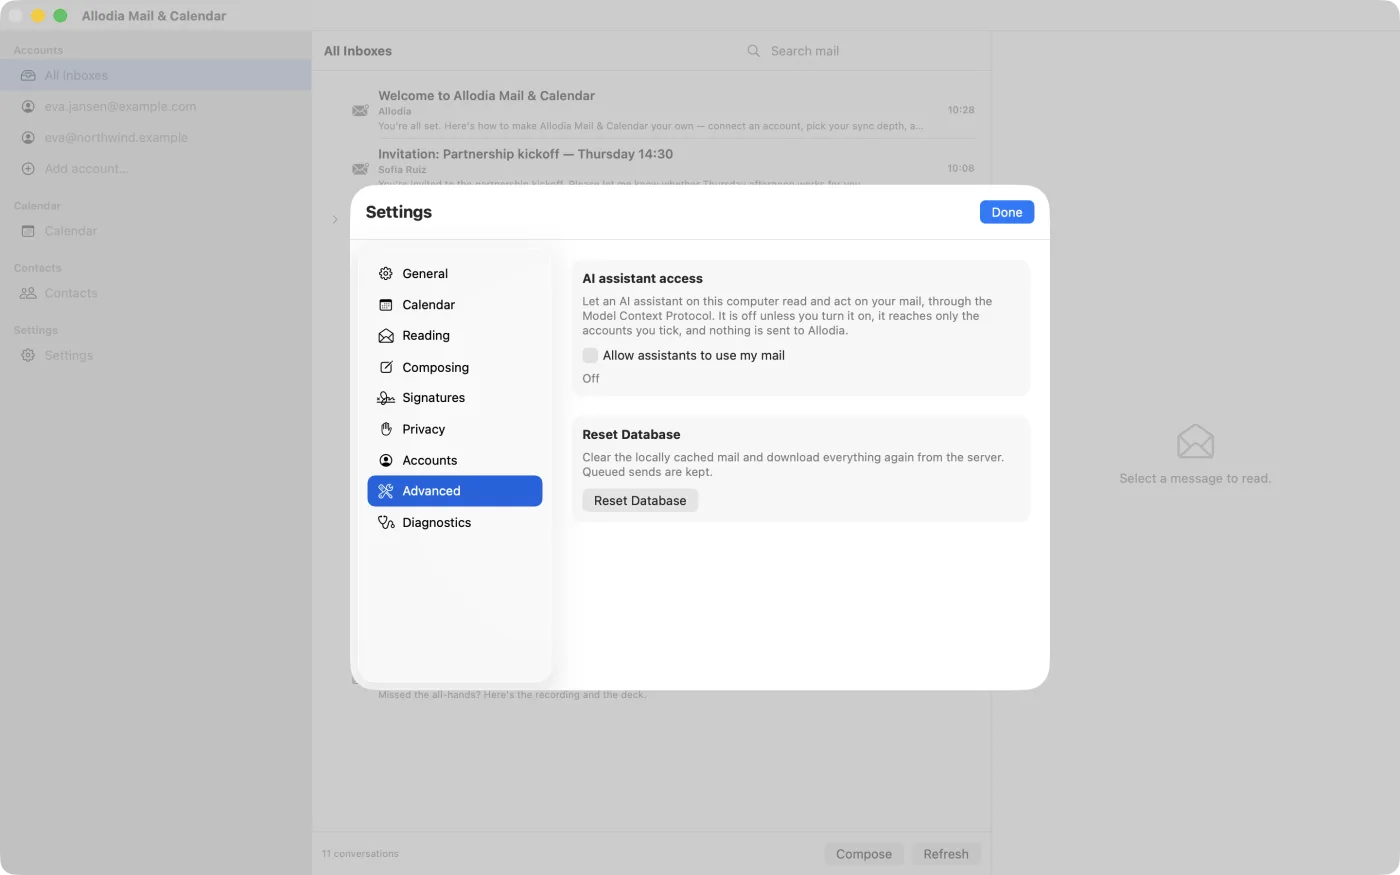Open the General settings tab
The height and width of the screenshot is (875, 1400).
tap(455, 273)
